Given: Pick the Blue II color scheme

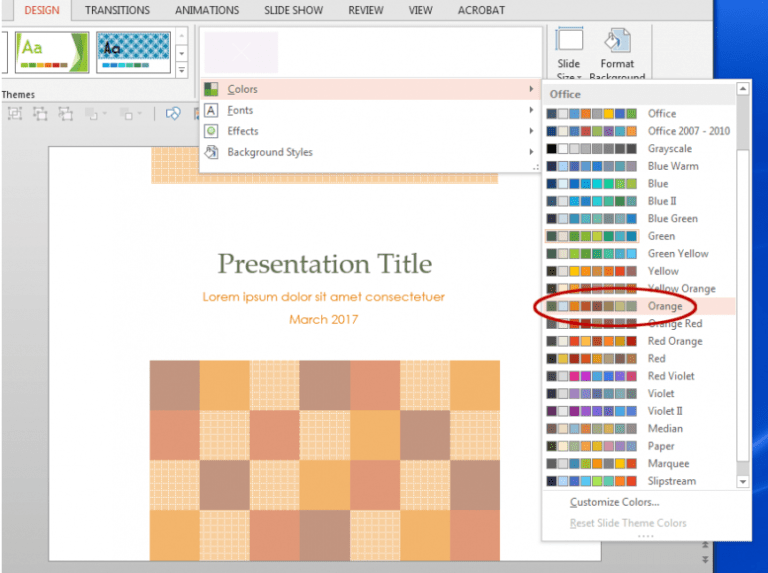Looking at the screenshot, I should coord(640,201).
